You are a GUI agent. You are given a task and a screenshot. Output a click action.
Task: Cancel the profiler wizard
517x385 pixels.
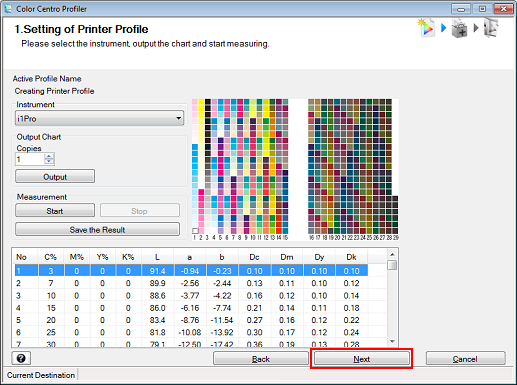[465, 359]
